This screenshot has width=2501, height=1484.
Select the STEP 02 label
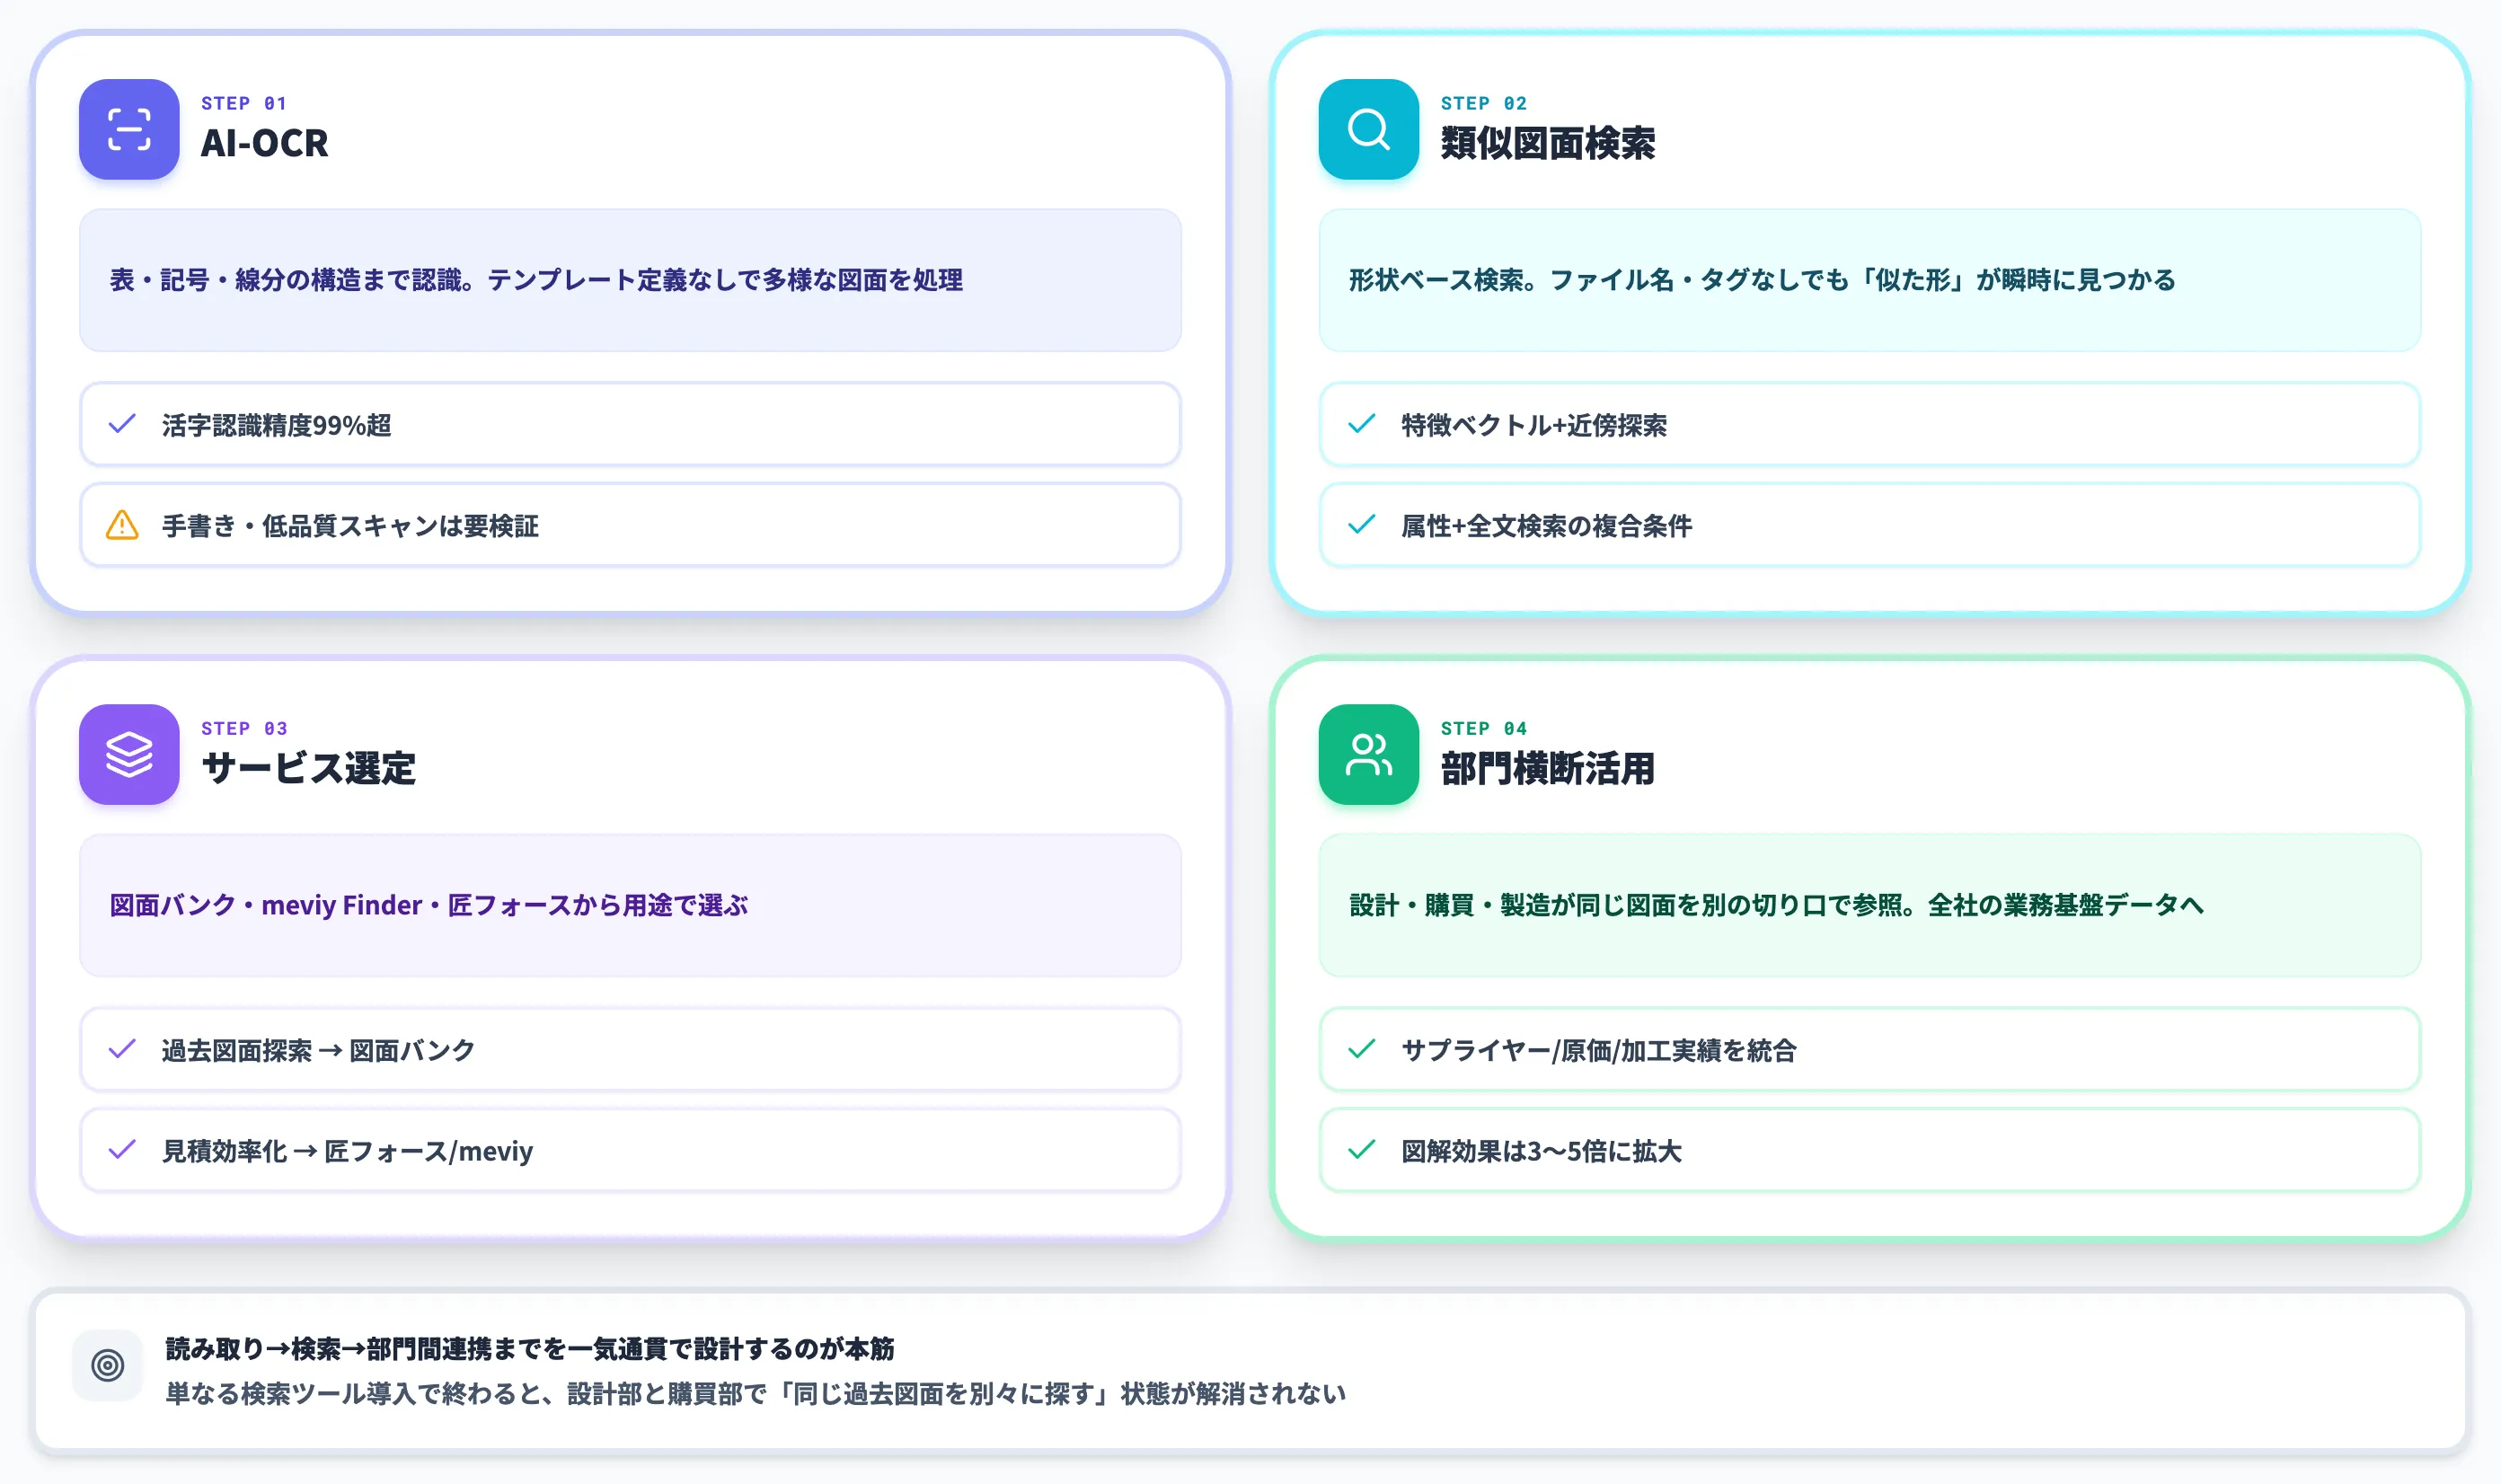(1483, 103)
